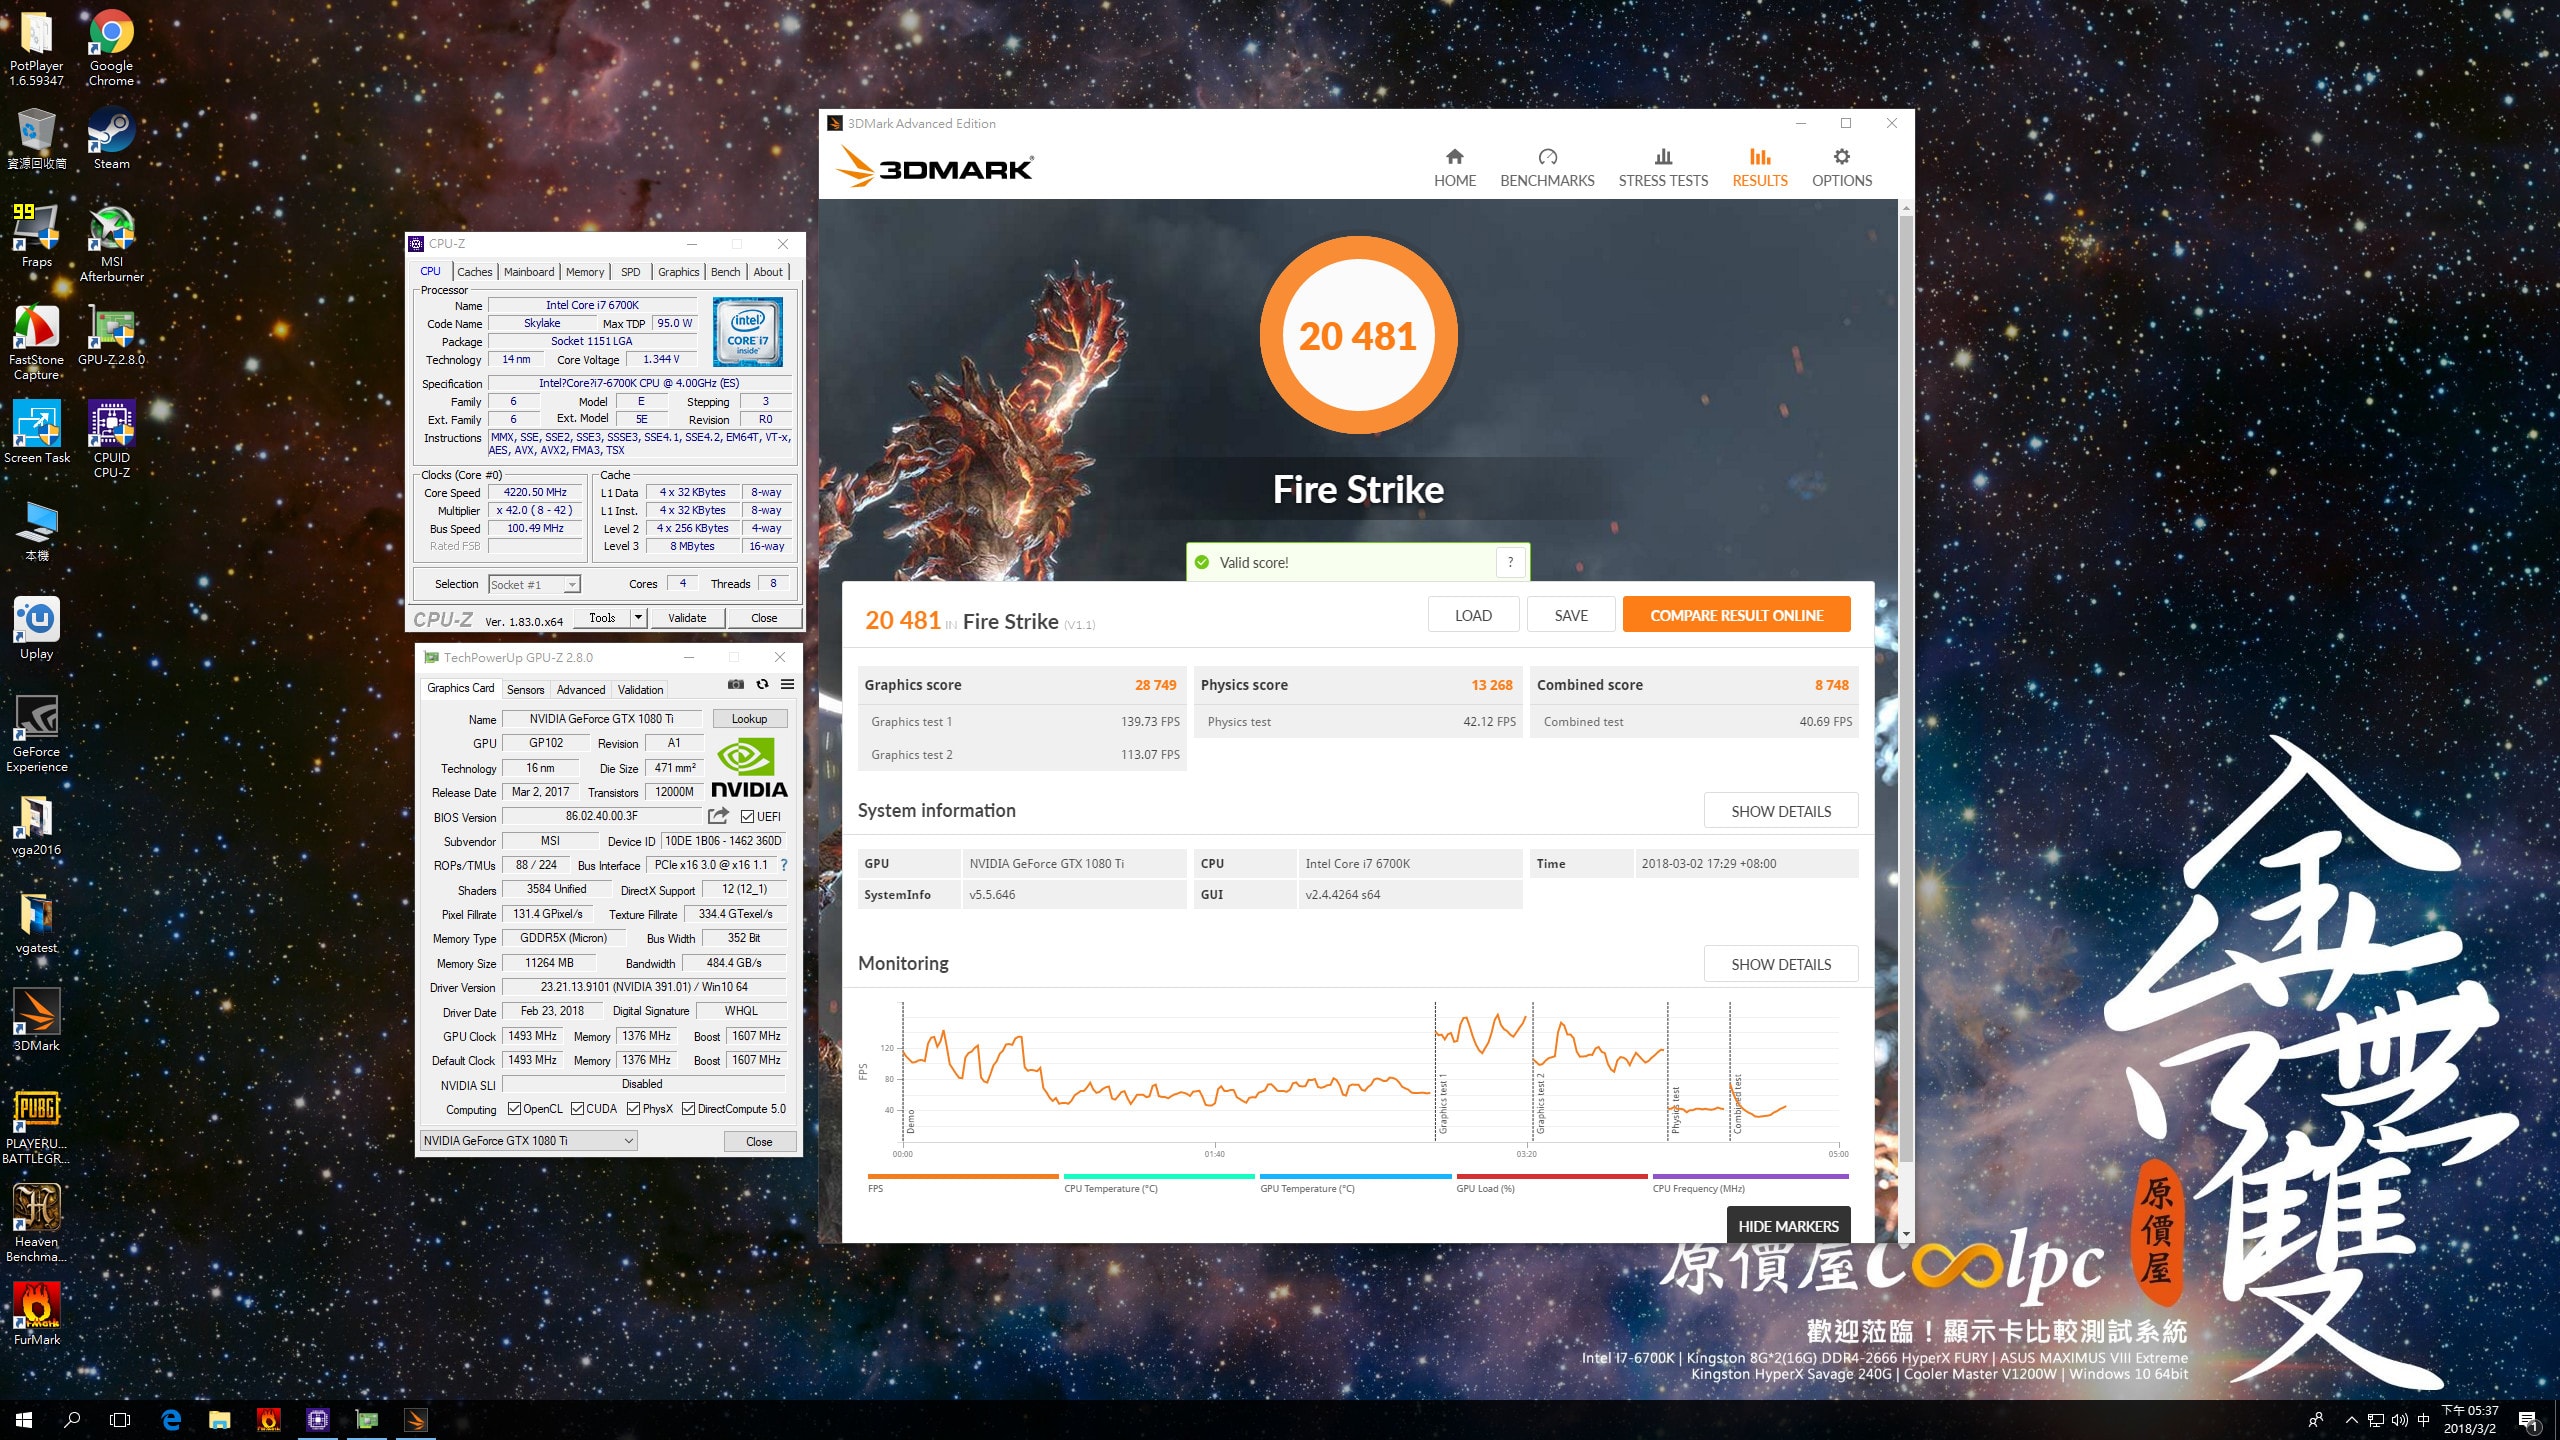The image size is (2560, 1440).
Task: Toggle the DirectCompute 5.0 checkbox
Action: click(x=688, y=1108)
